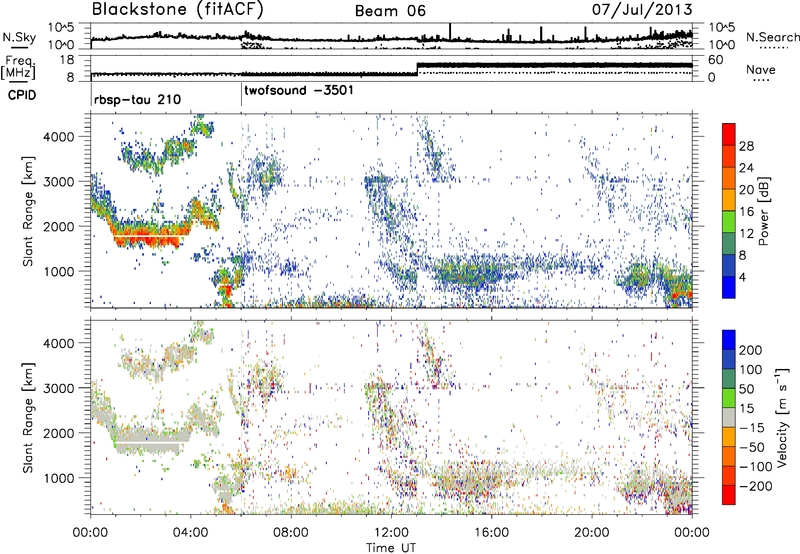
Task: Click the '04:00' time tick label
Action: (x=190, y=533)
